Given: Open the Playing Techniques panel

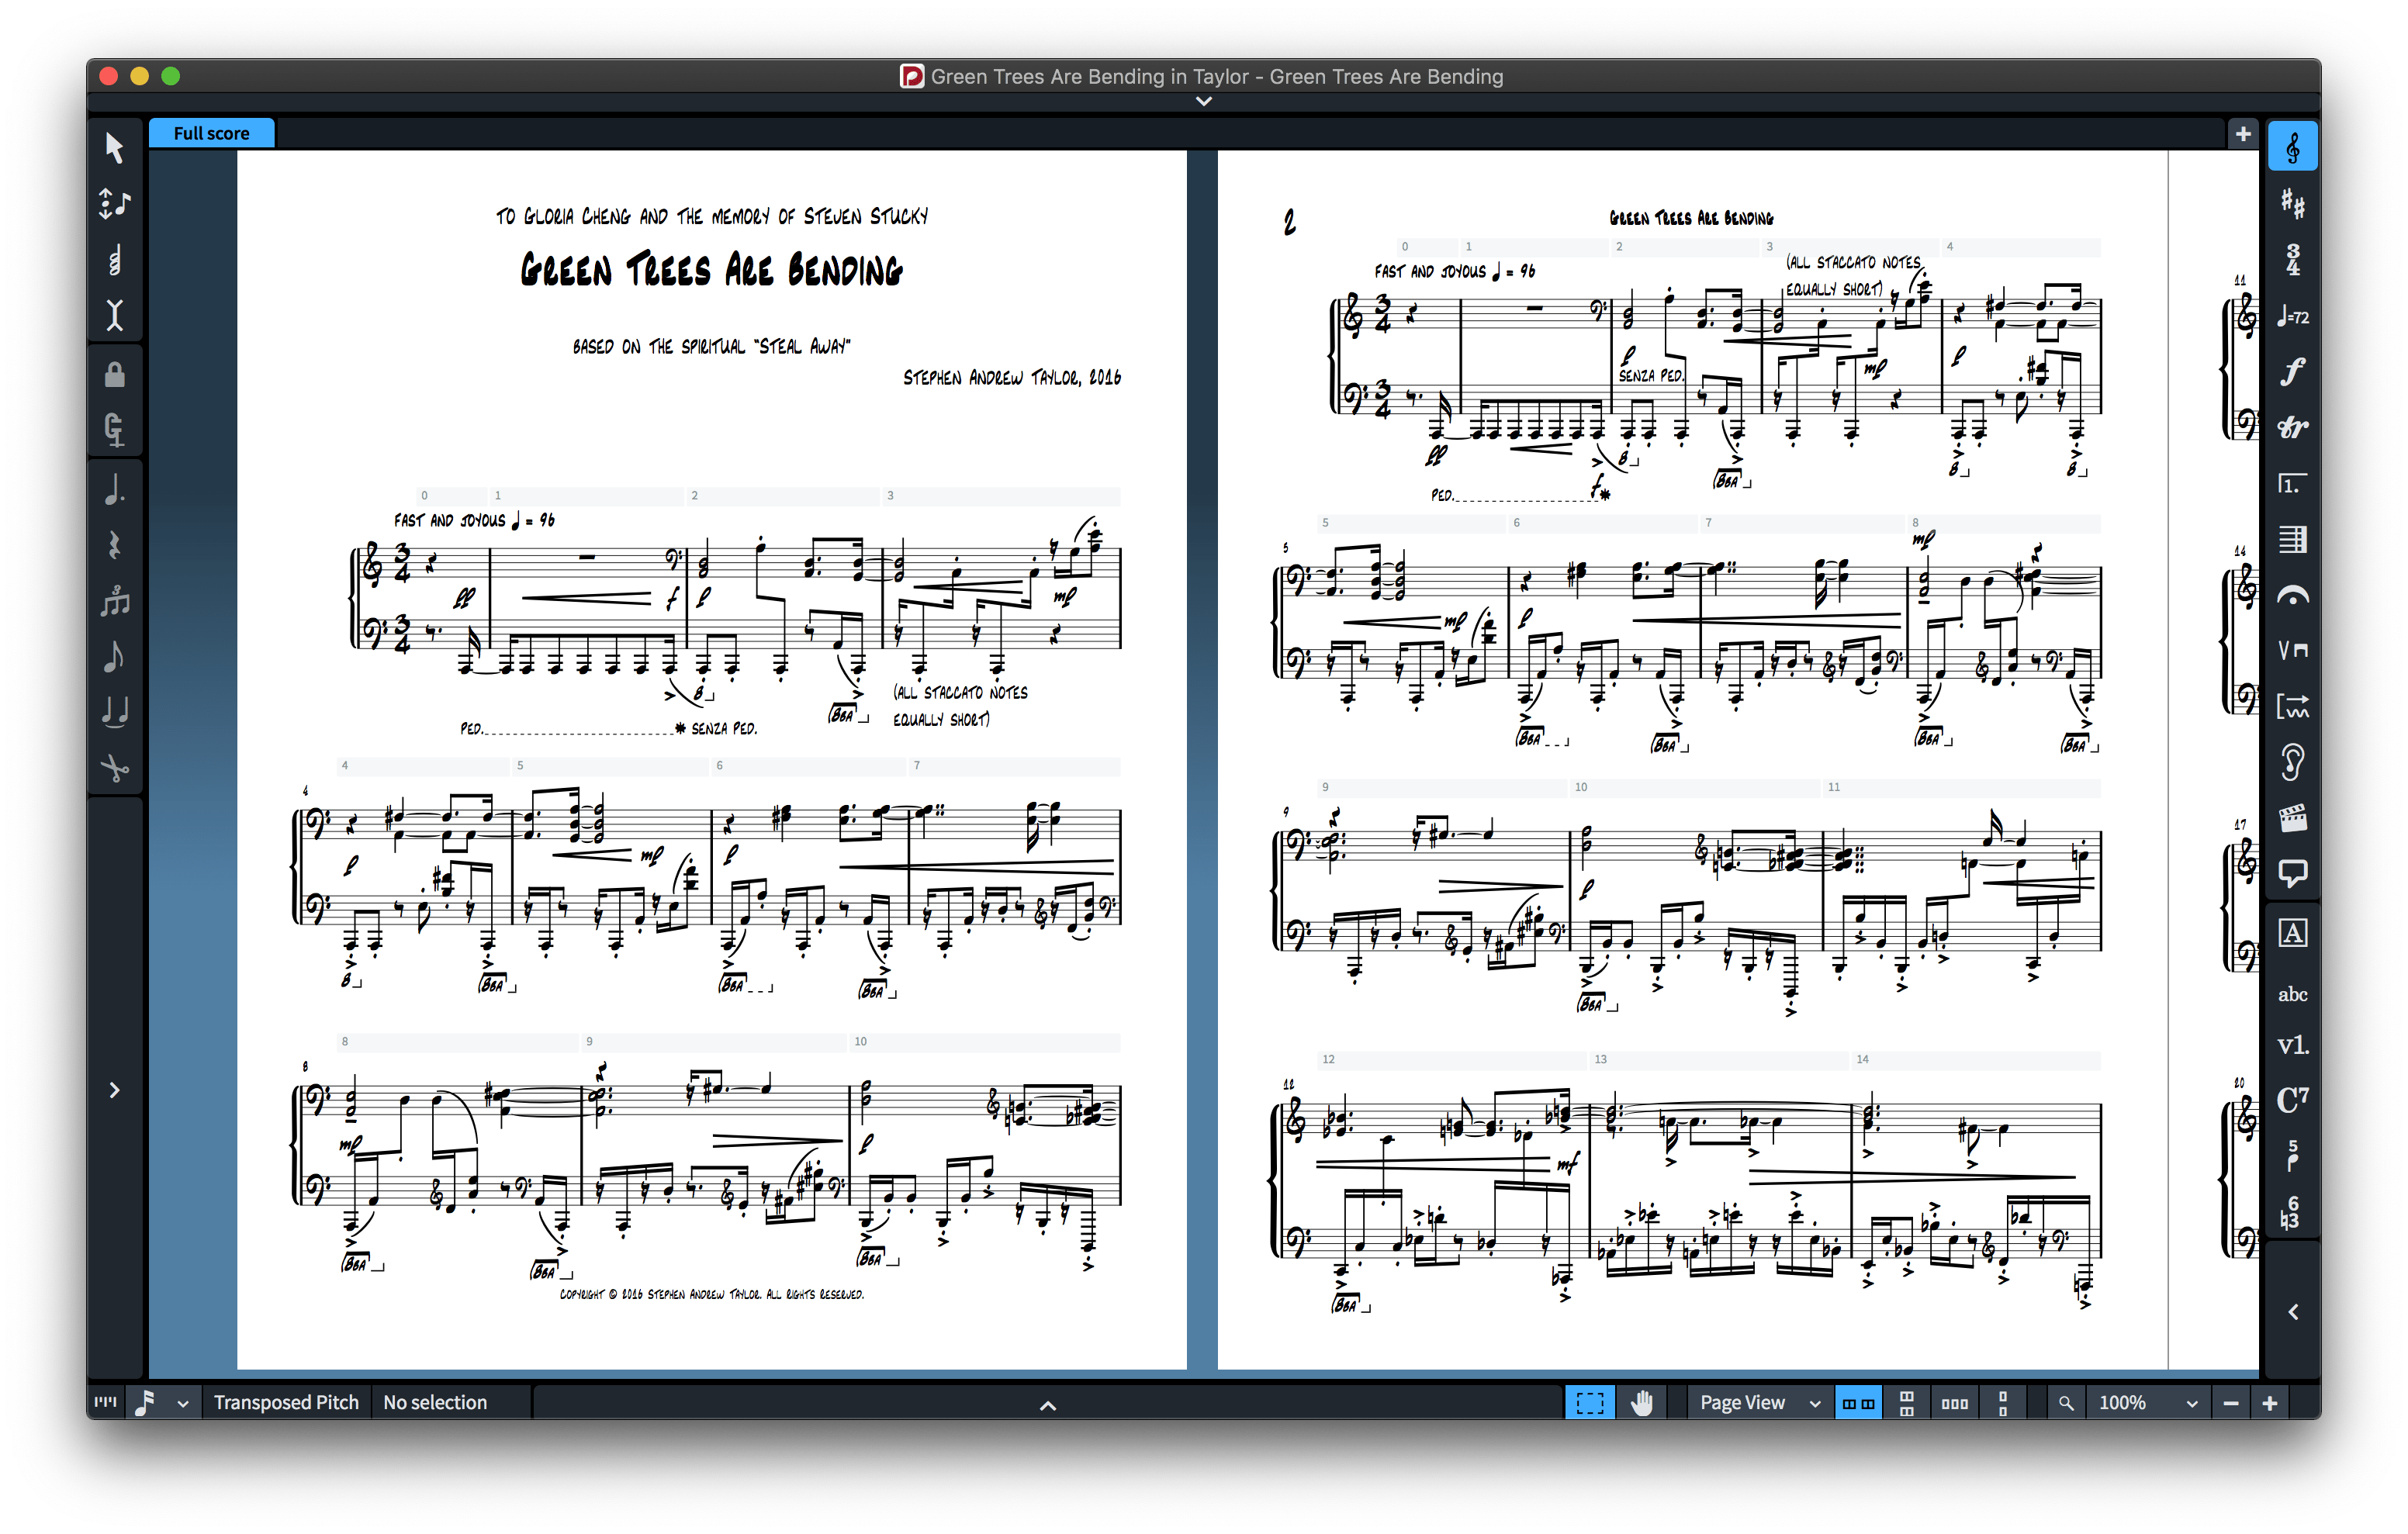Looking at the screenshot, I should coord(2292,651).
